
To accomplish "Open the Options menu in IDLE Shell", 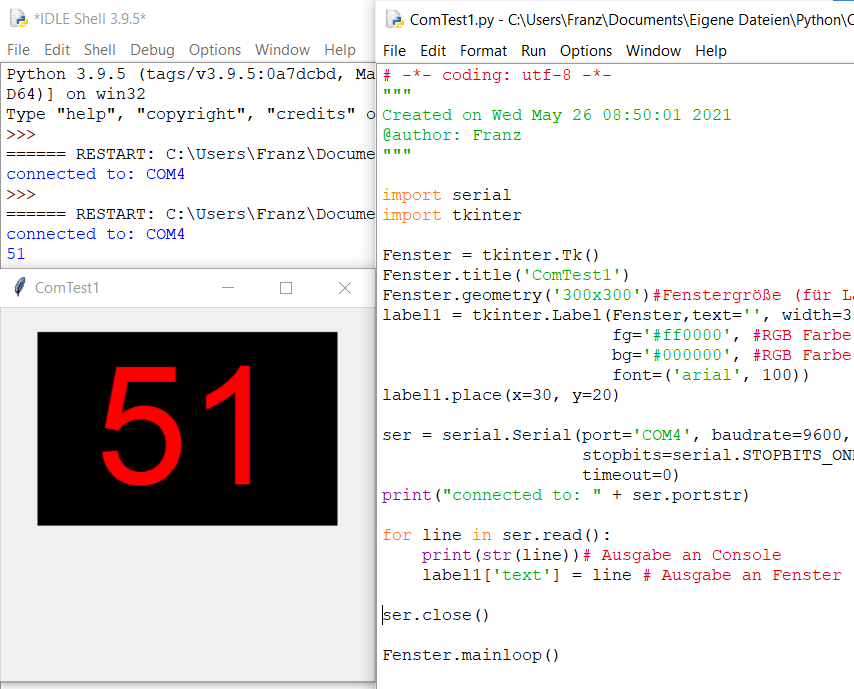I will pyautogui.click(x=215, y=50).
